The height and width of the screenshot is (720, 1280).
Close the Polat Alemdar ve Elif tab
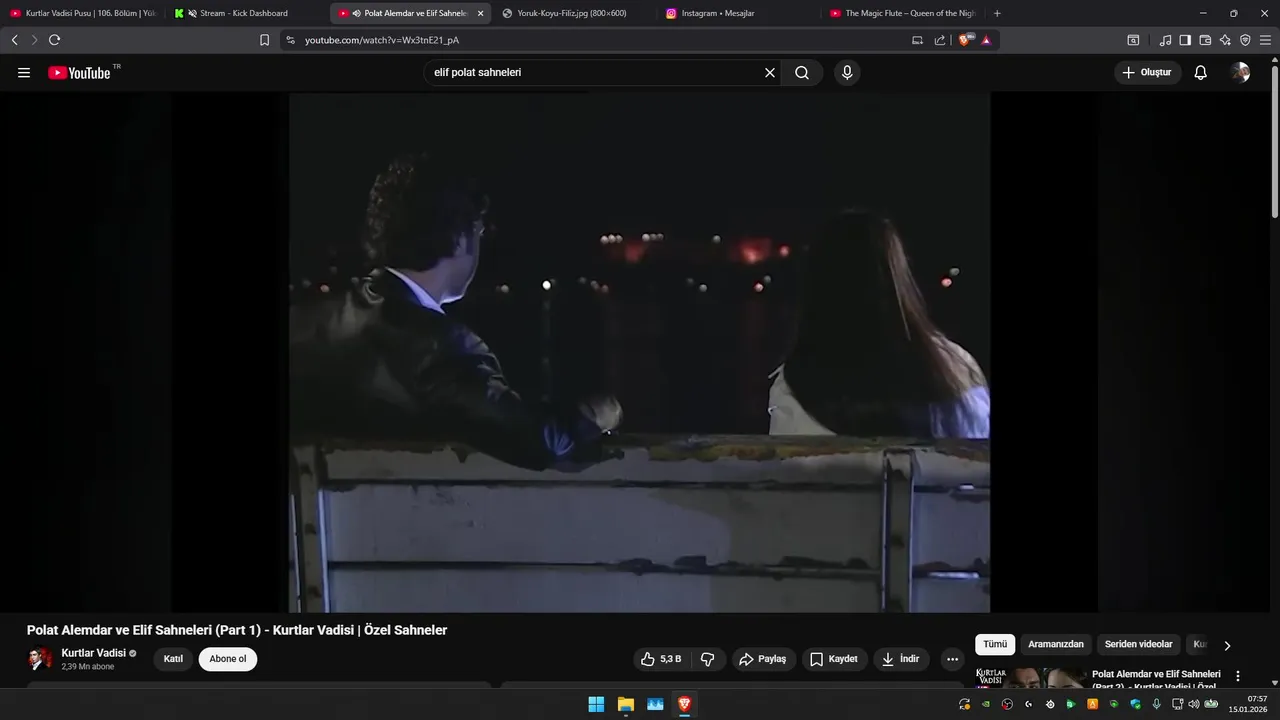pos(480,13)
